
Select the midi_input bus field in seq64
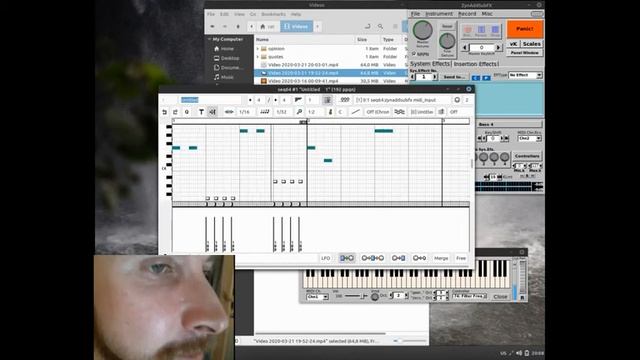coord(402,100)
